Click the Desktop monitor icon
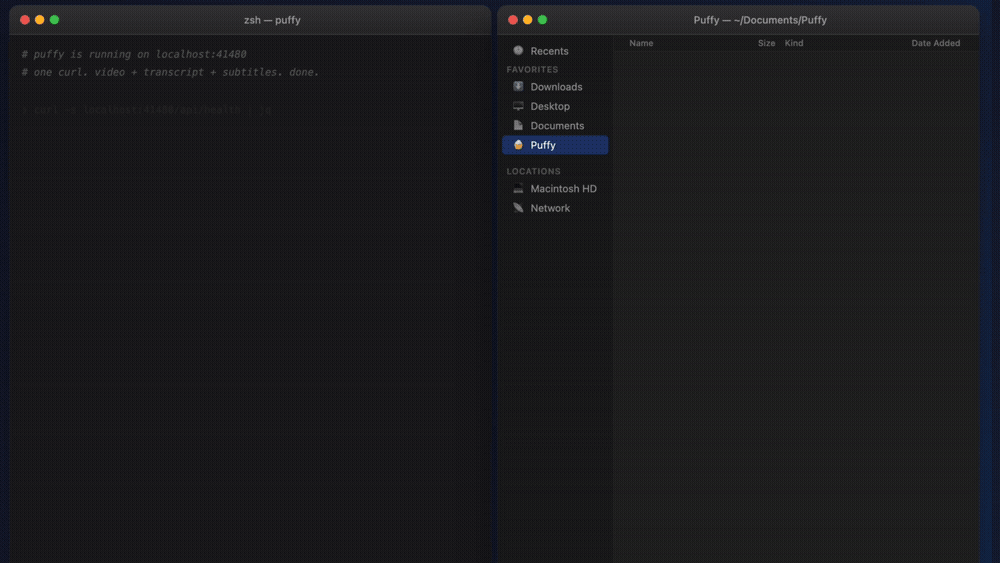Screen dimensions: 1000x563 tap(518, 106)
